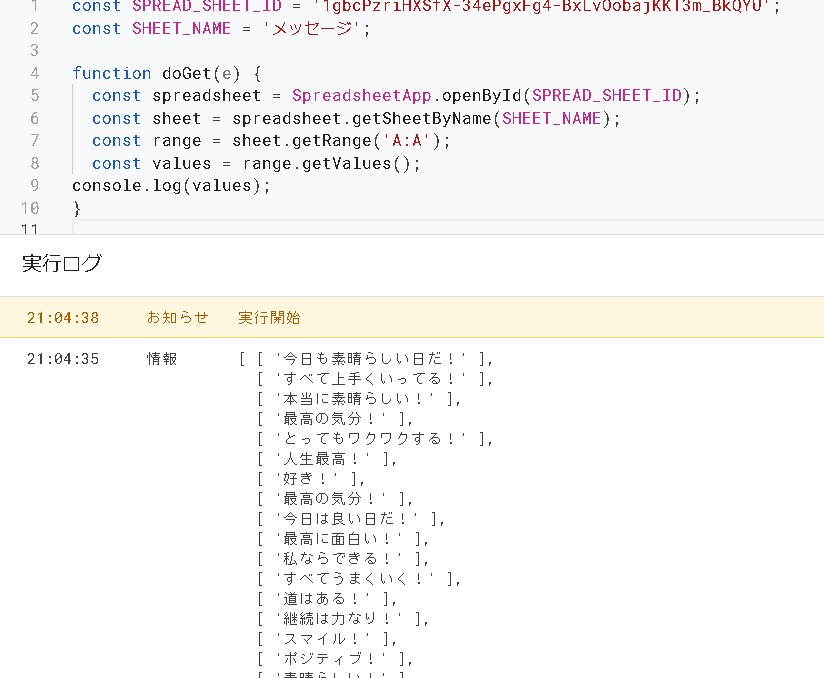Viewport: 824px width, 678px height.
Task: Click the 'A:A' range string on line 7
Action: [x=407, y=141]
